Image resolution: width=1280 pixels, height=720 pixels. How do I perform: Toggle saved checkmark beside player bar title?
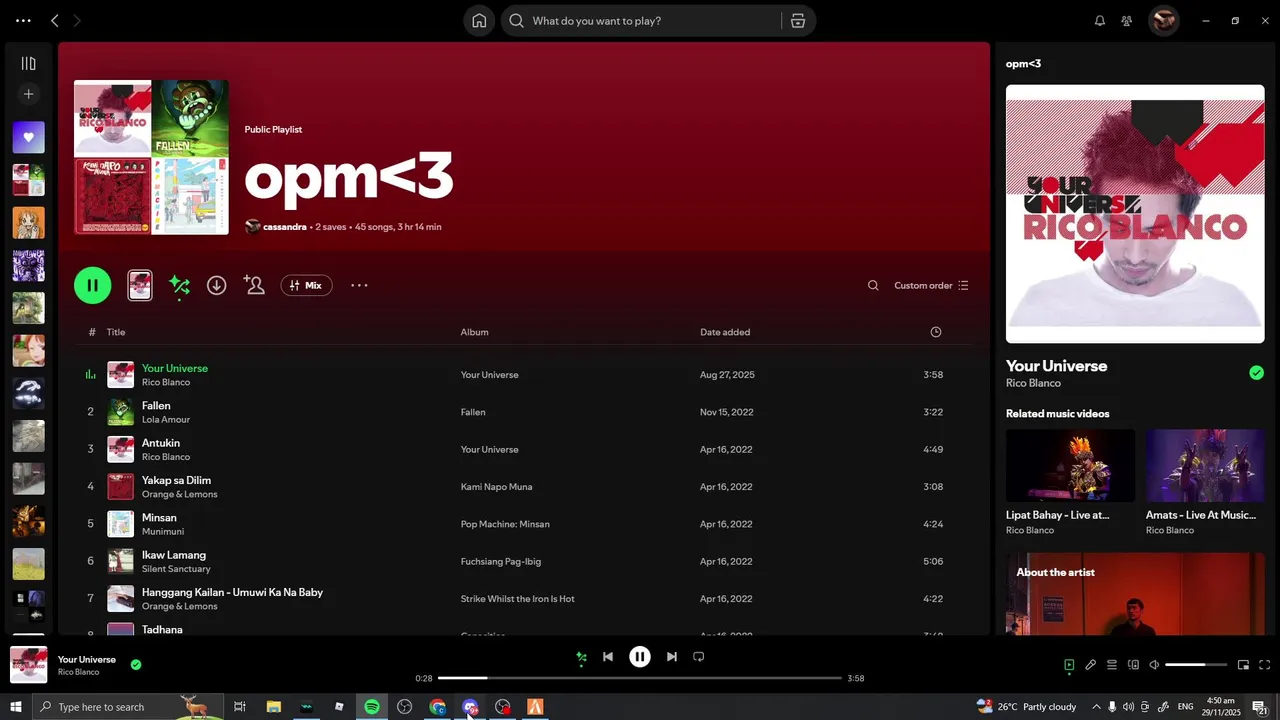[136, 664]
